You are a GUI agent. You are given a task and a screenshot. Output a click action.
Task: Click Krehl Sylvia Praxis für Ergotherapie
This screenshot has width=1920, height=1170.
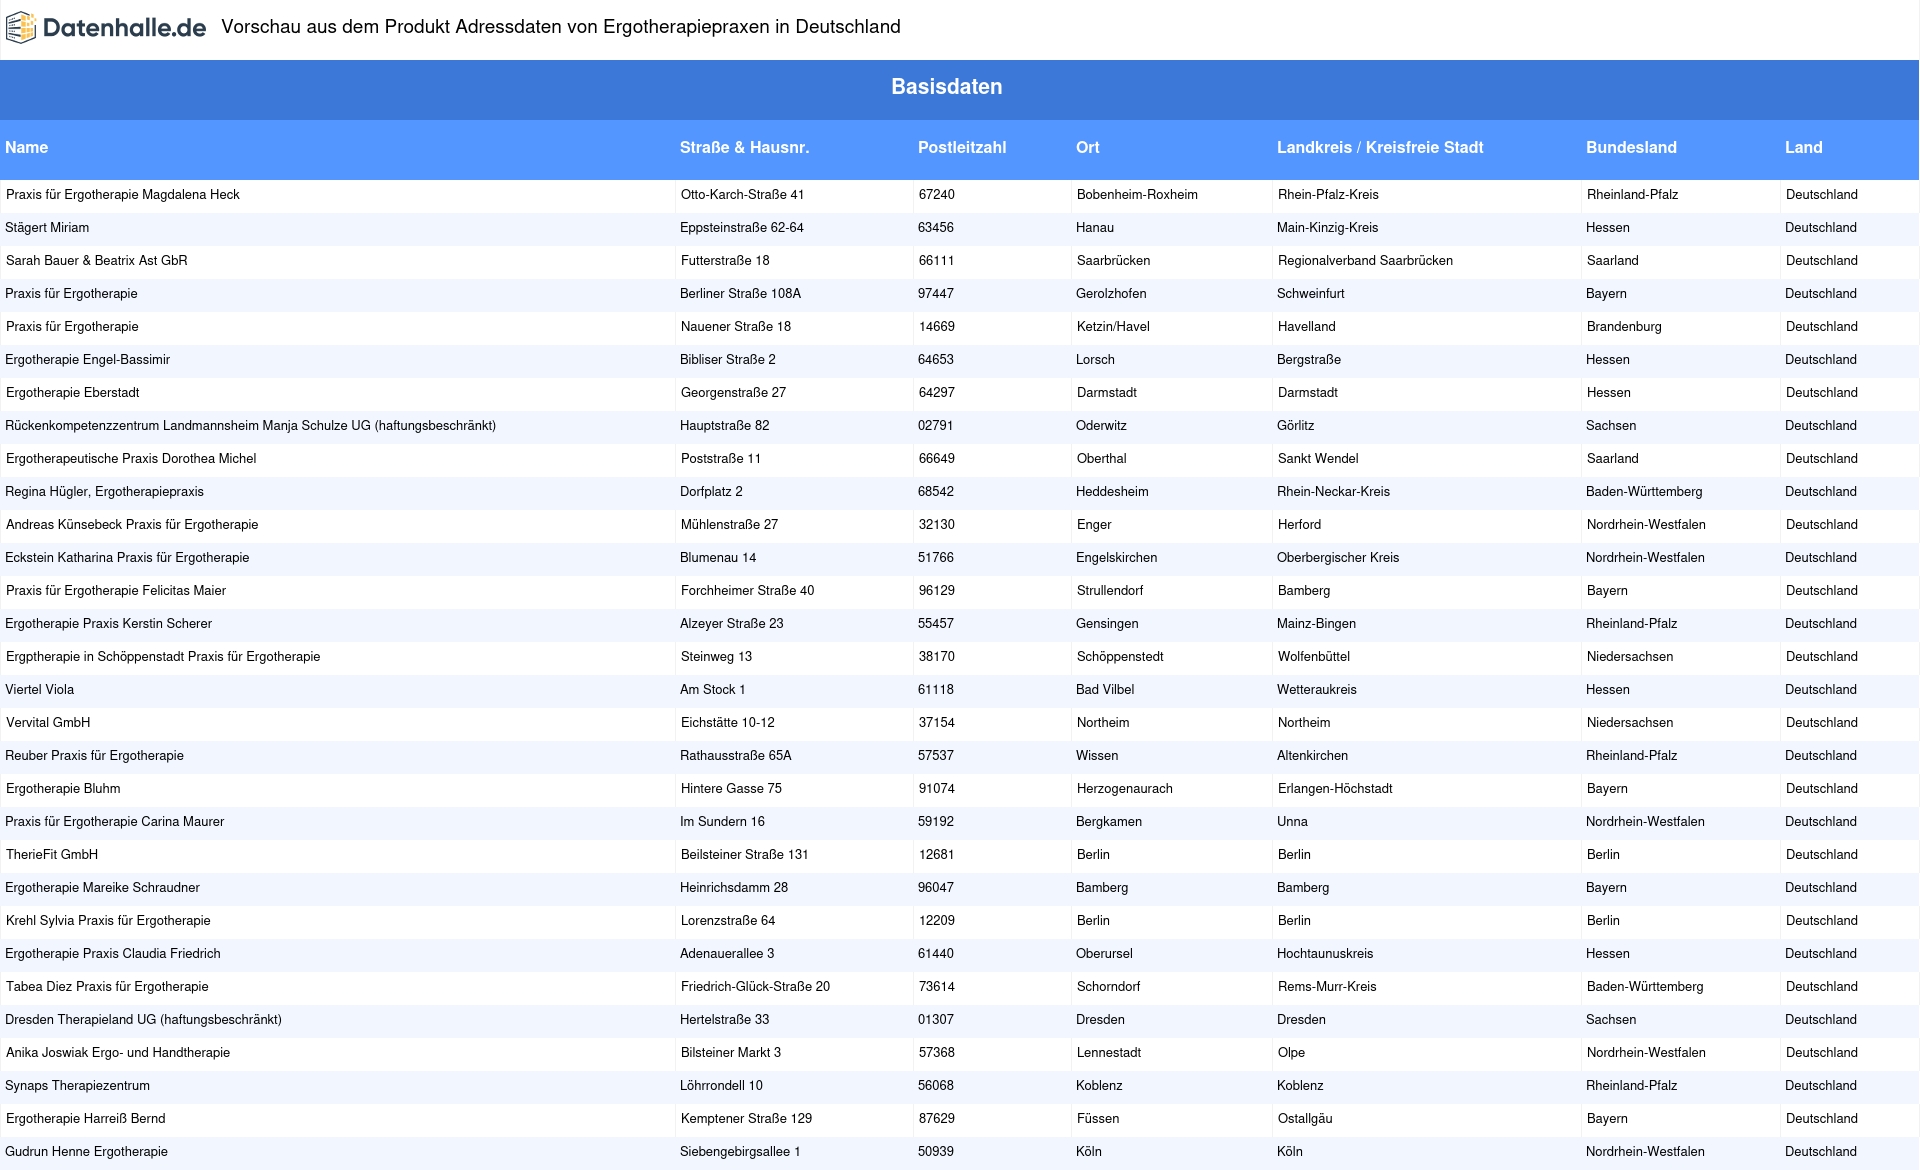click(x=108, y=921)
